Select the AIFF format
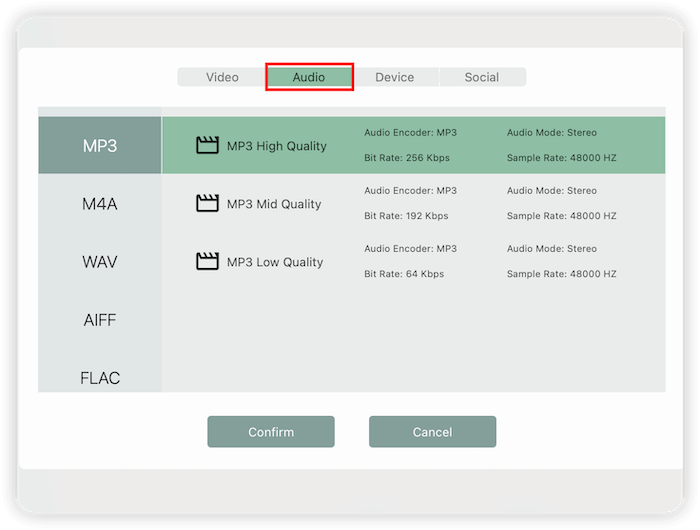This screenshot has width=700, height=530. coord(100,320)
